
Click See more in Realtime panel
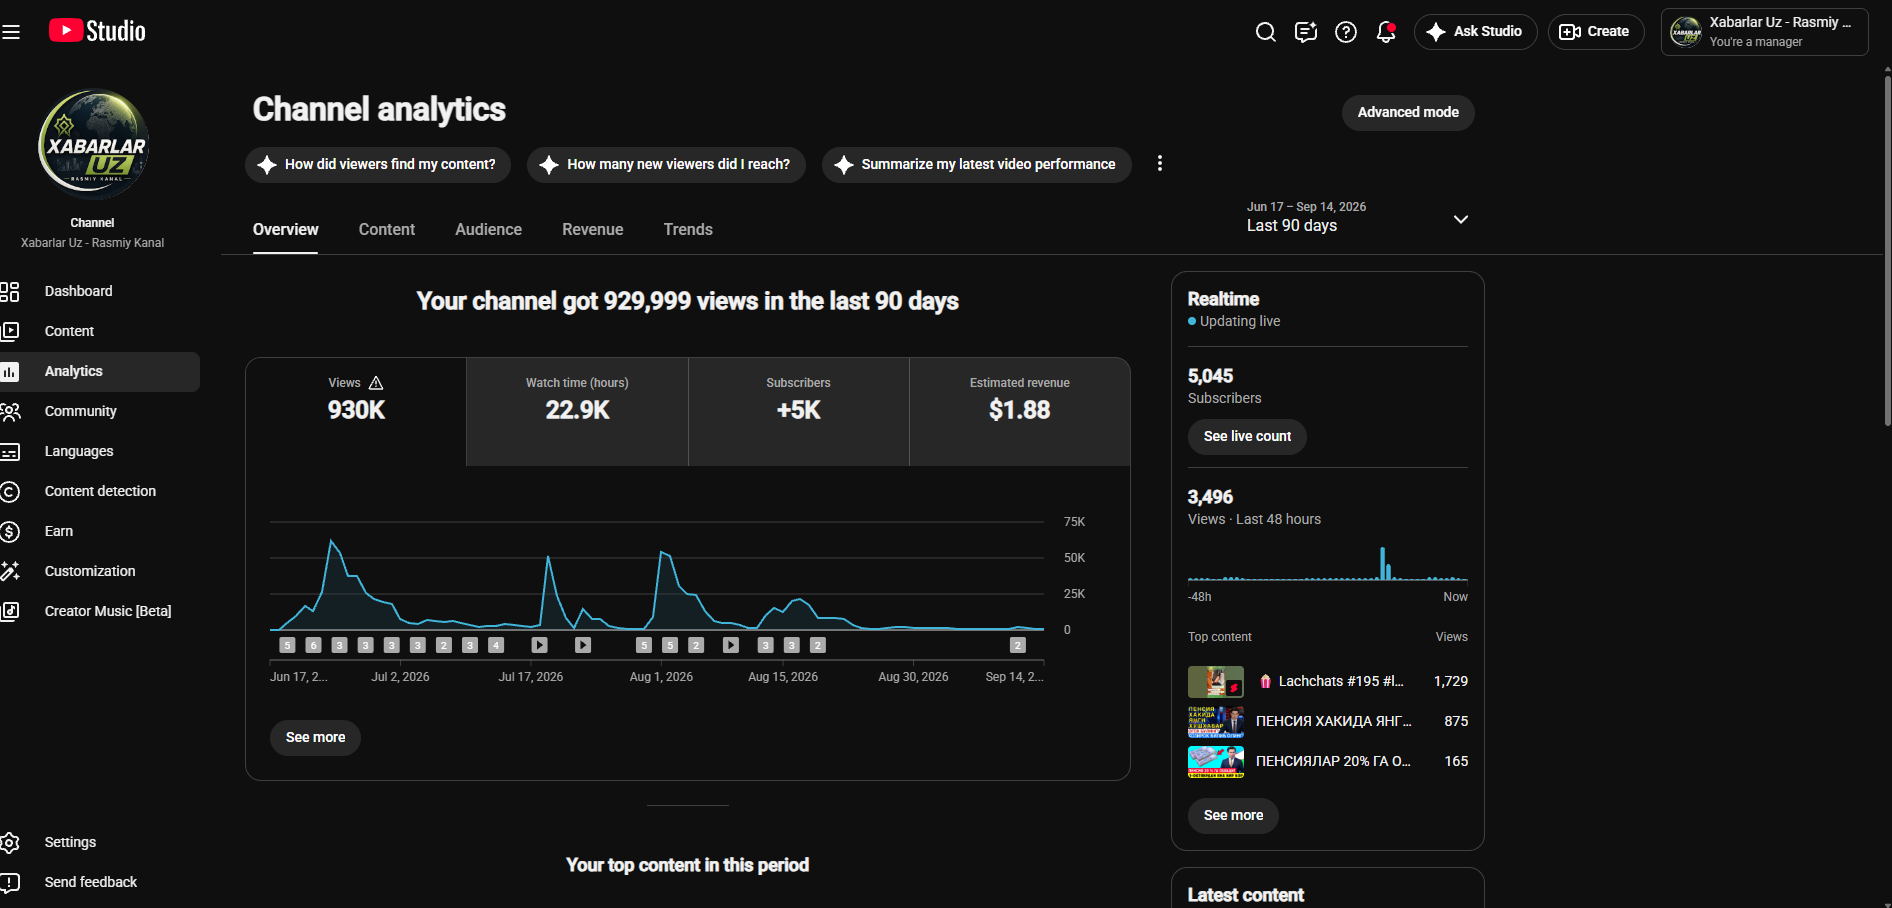coord(1233,816)
